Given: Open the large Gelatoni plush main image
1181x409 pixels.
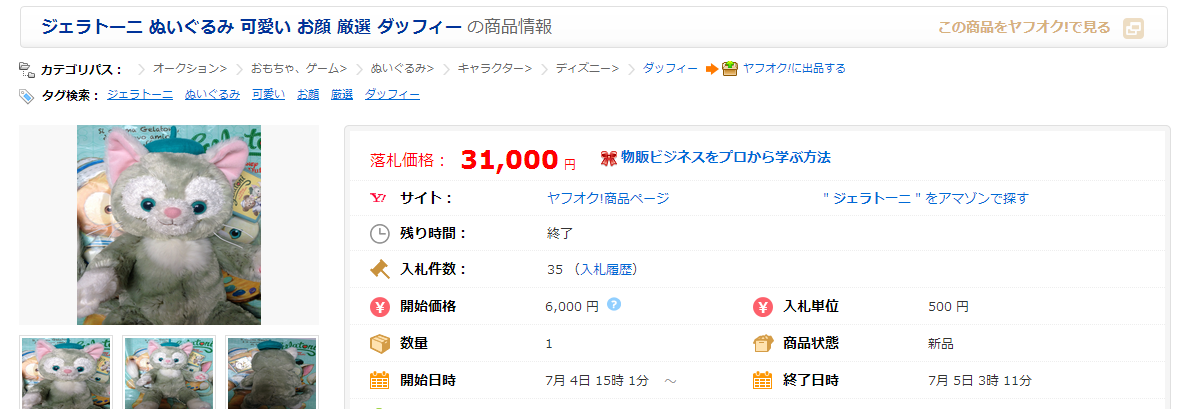Looking at the screenshot, I should click(169, 225).
